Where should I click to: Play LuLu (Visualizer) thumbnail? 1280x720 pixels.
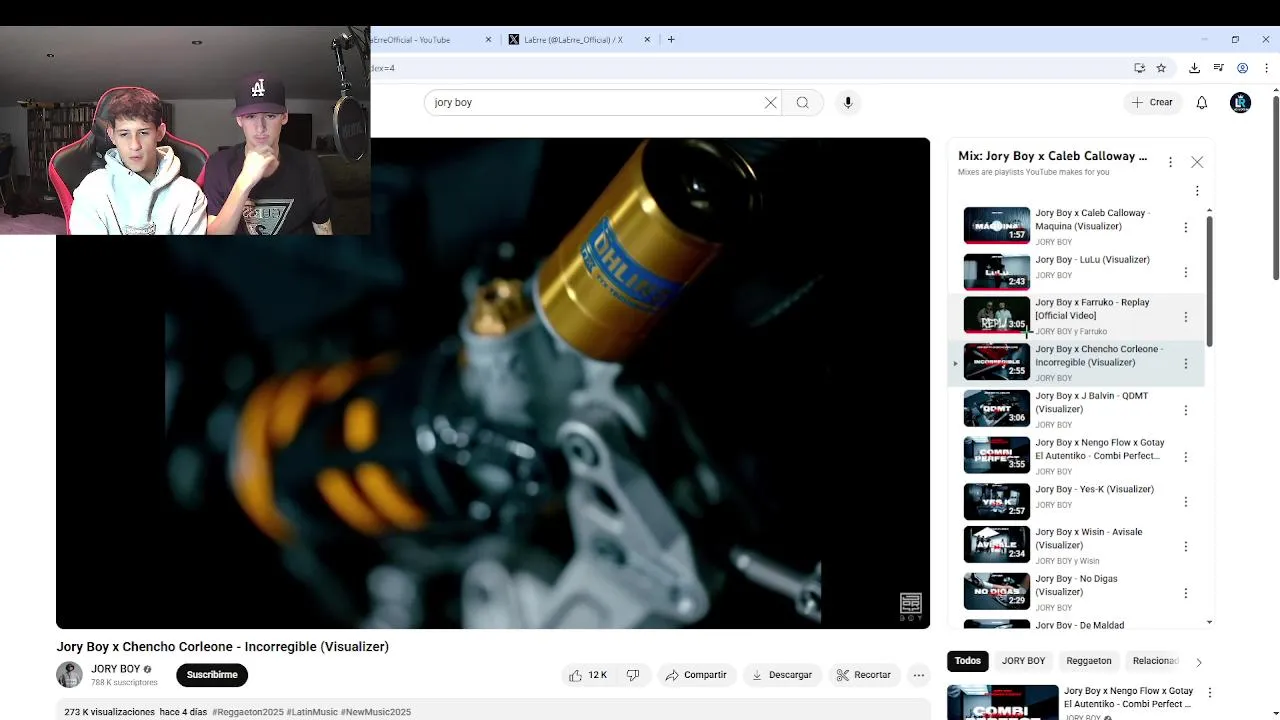tap(996, 272)
